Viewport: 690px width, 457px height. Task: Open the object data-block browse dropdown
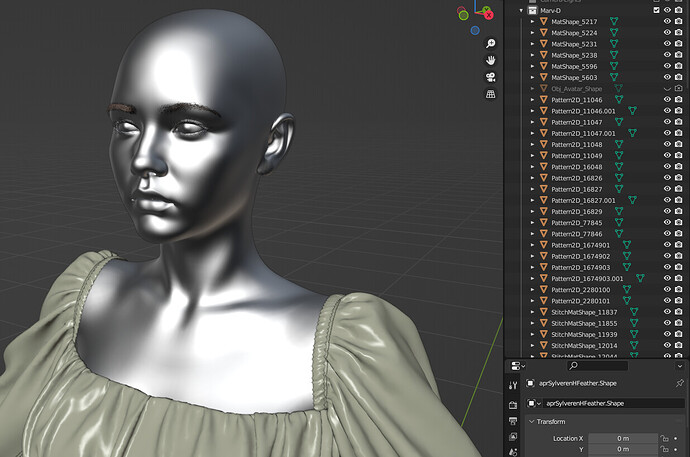pos(534,403)
